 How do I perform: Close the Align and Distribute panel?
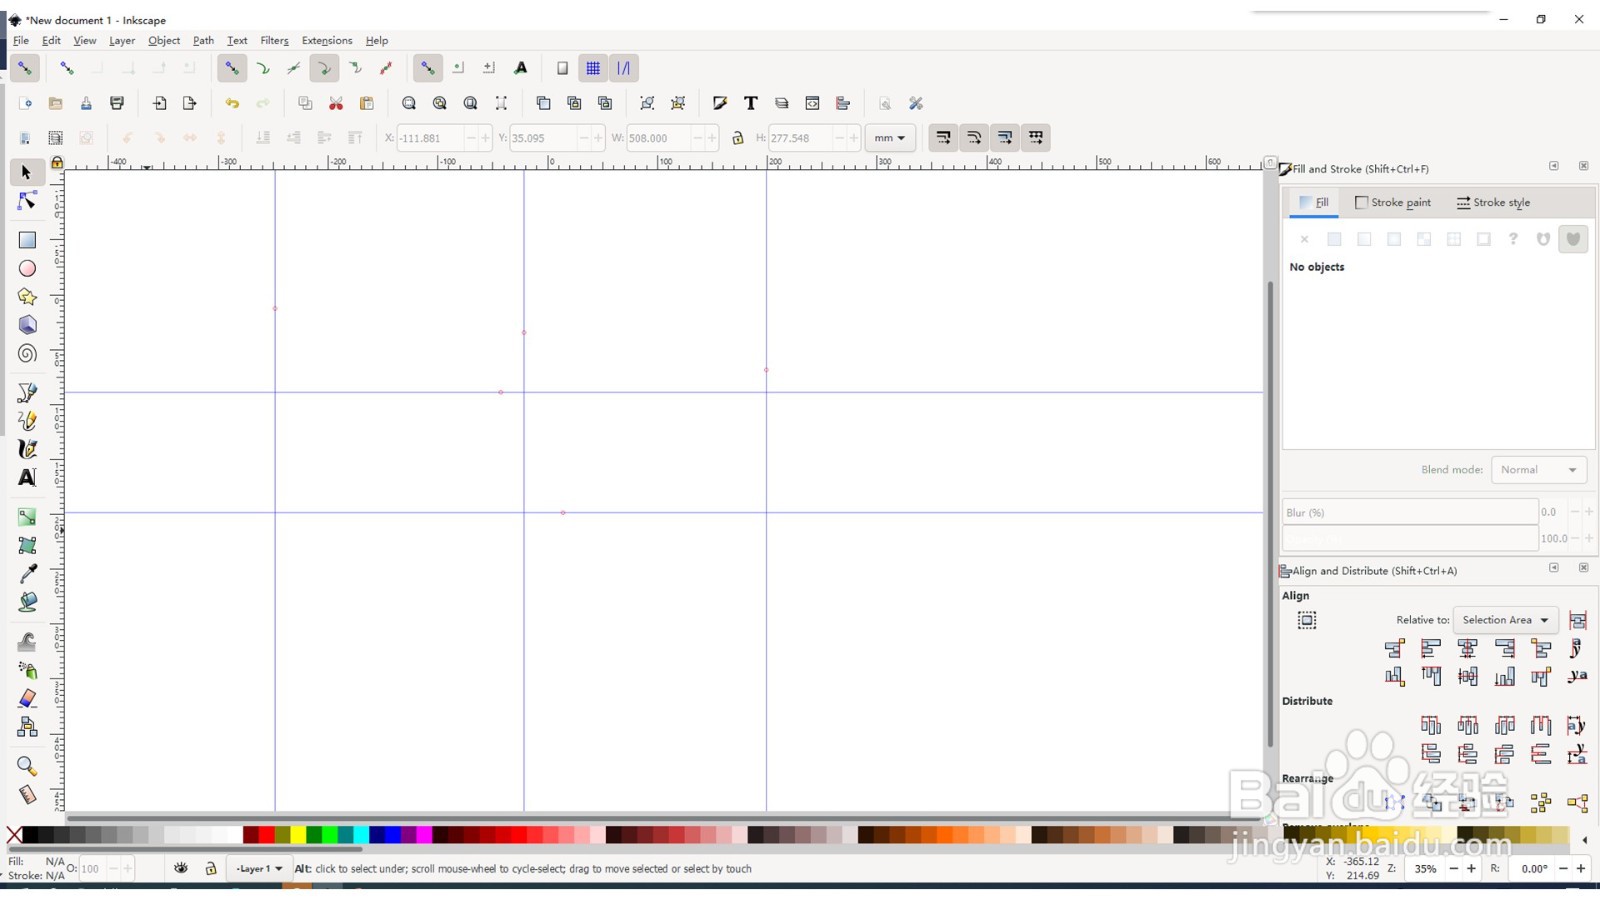[x=1583, y=568]
